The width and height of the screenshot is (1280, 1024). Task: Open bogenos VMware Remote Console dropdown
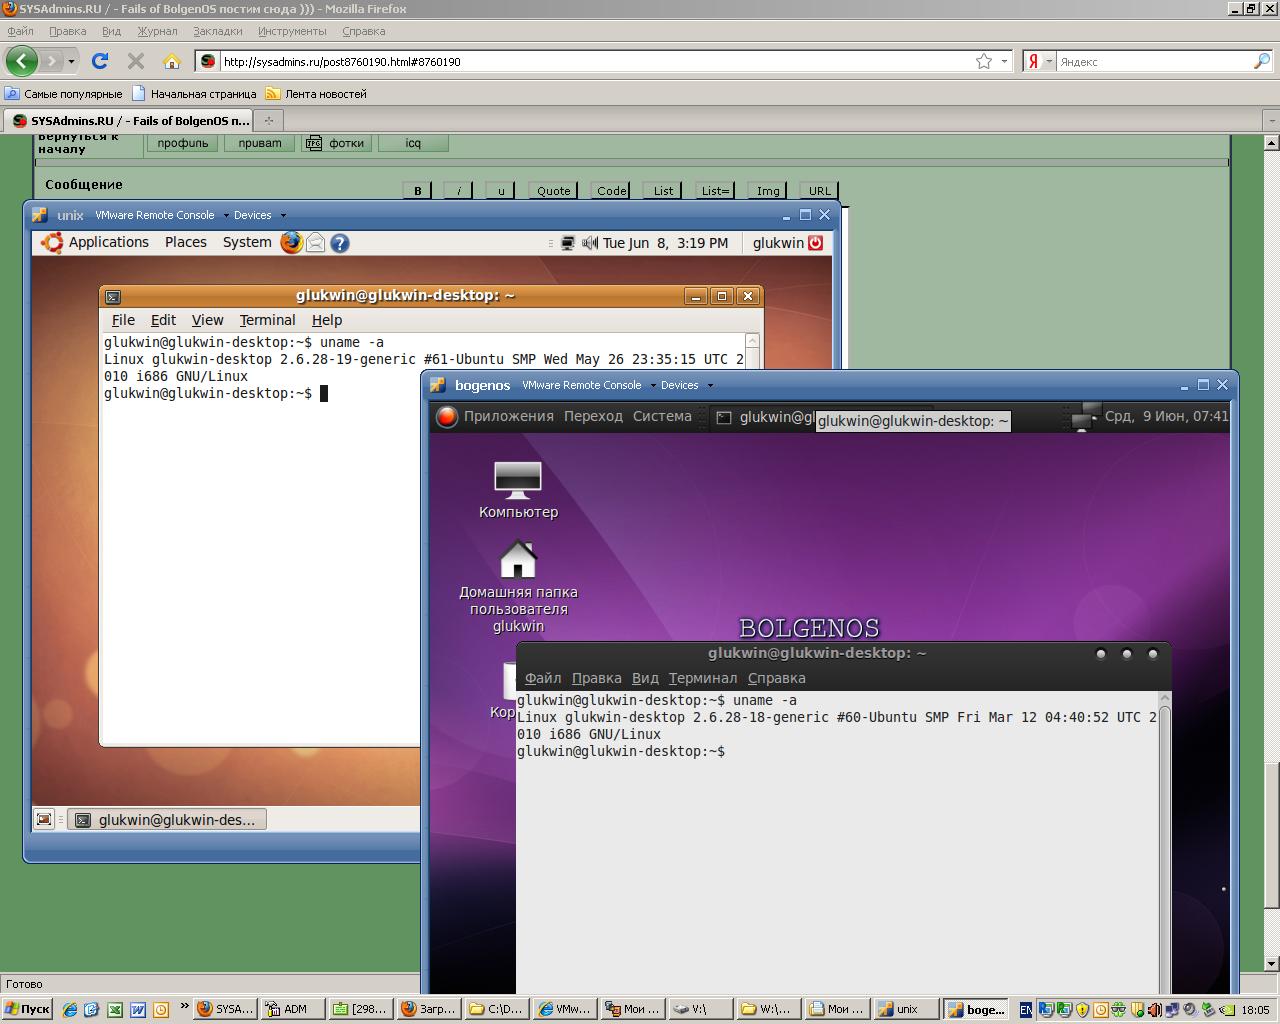coord(653,385)
